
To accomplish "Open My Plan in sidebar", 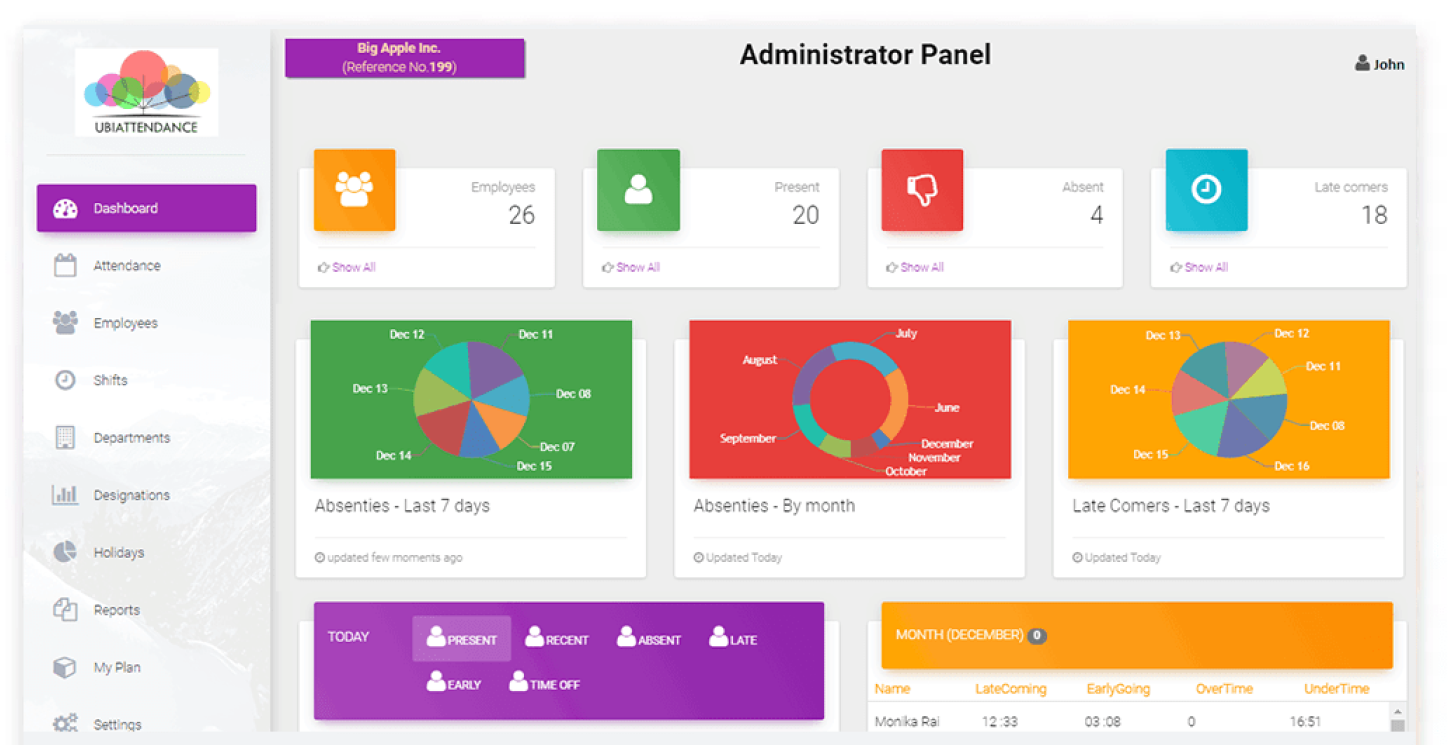I will [117, 668].
